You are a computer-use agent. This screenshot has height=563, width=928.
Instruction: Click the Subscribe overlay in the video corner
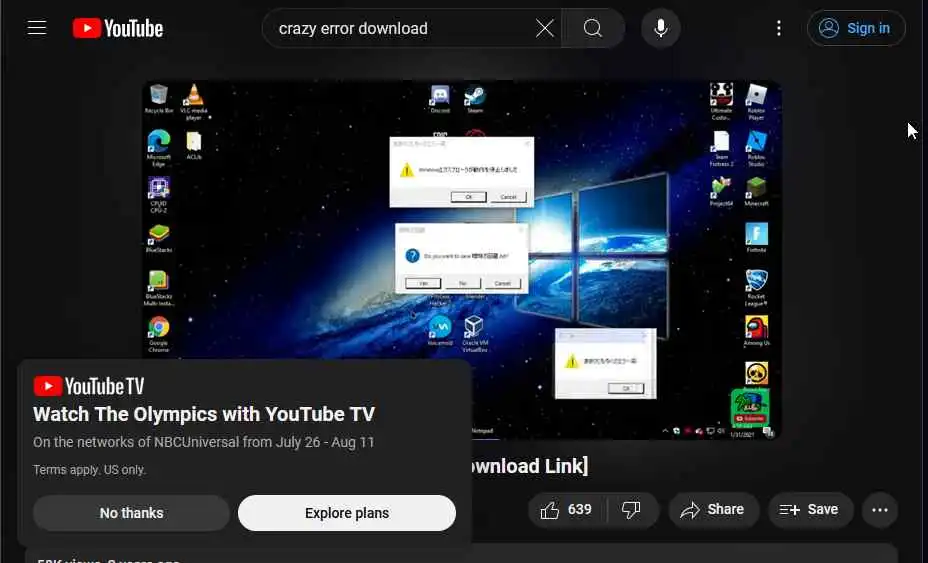point(750,407)
